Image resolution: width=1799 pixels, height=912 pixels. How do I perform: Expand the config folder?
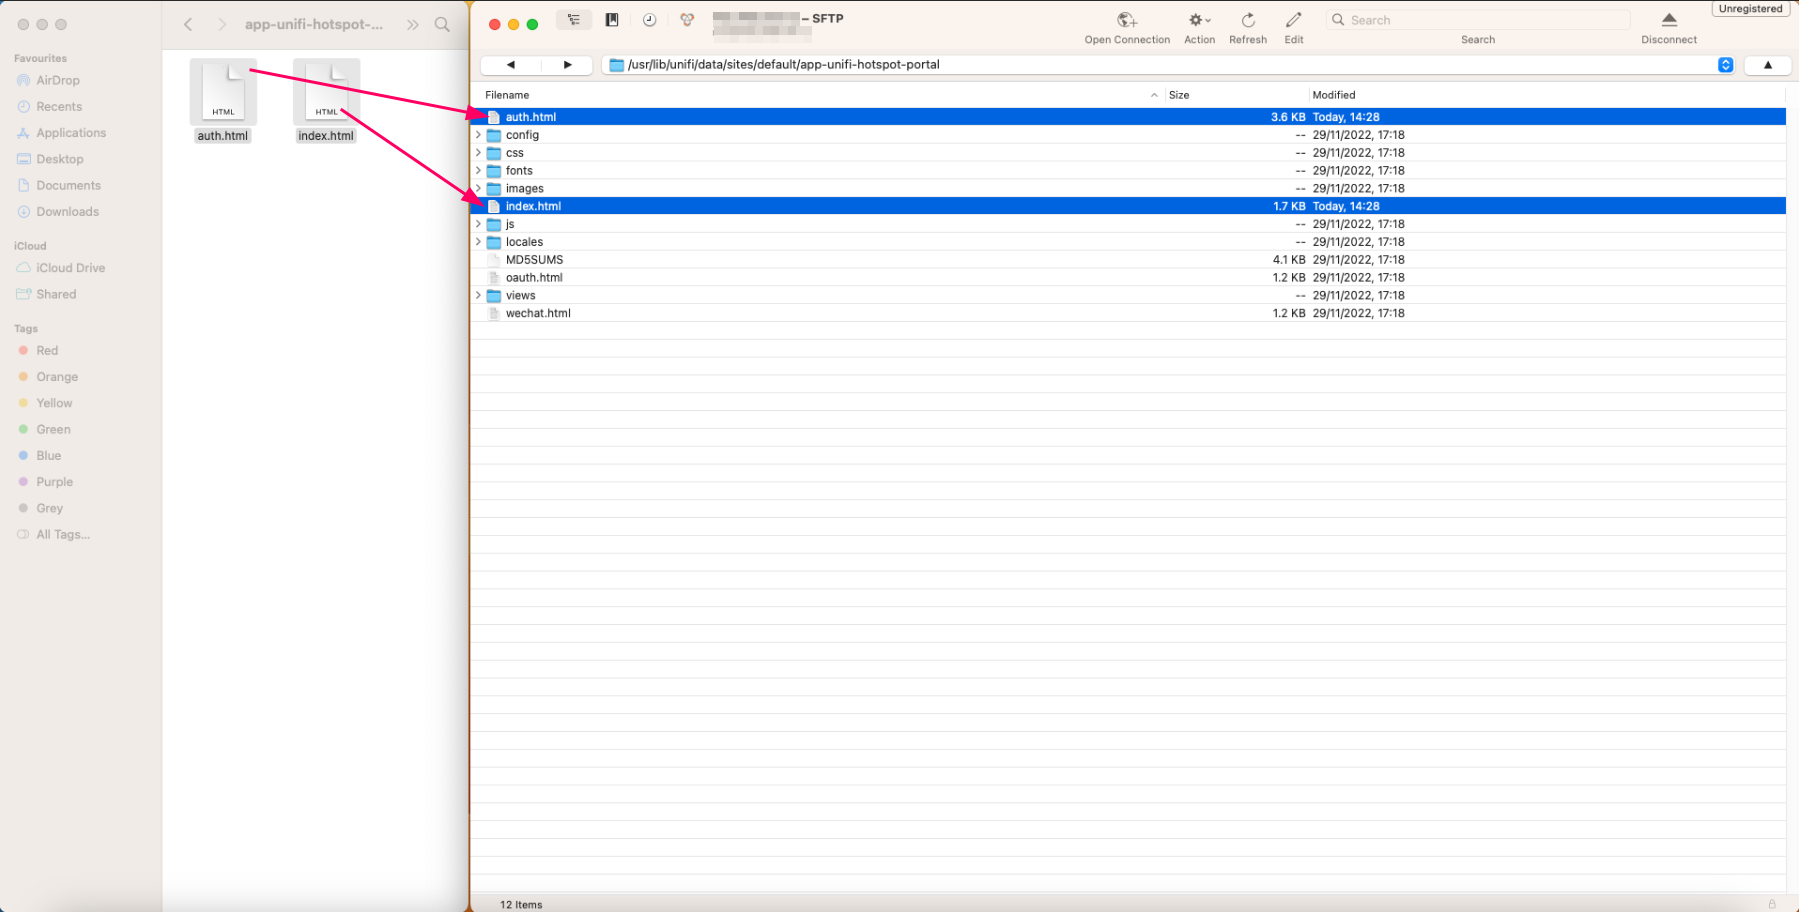[478, 135]
